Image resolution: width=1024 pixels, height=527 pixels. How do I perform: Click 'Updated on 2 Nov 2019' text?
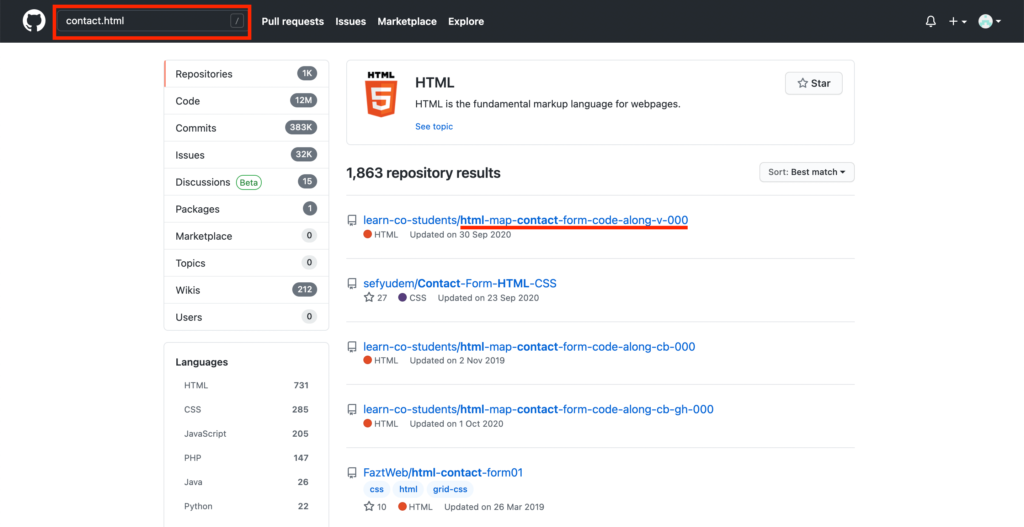pyautogui.click(x=457, y=360)
